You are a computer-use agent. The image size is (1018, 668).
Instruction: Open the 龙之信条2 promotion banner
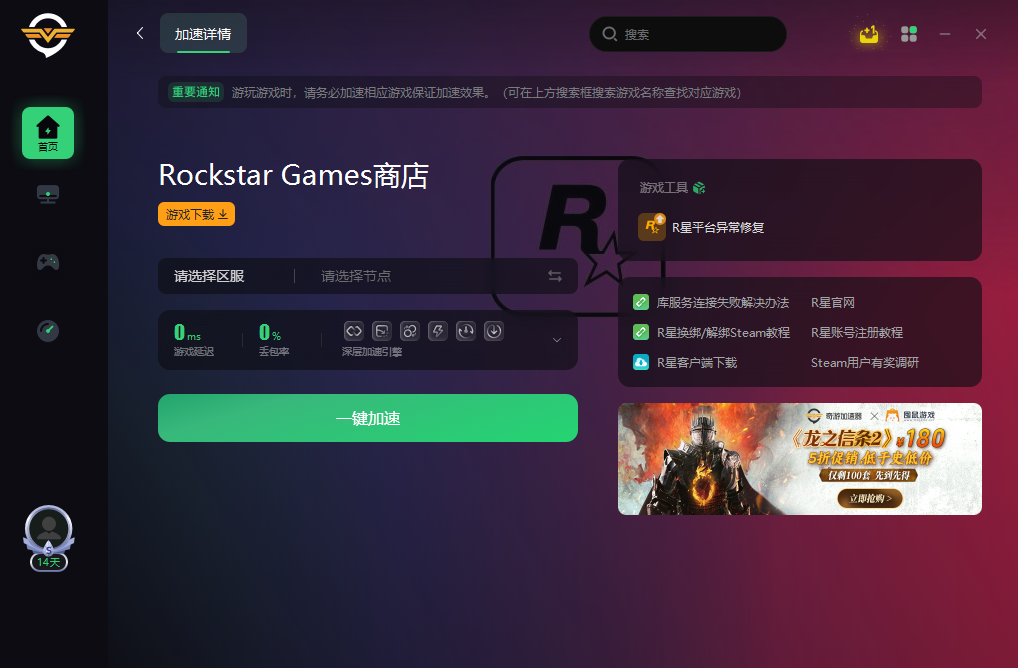[800, 459]
